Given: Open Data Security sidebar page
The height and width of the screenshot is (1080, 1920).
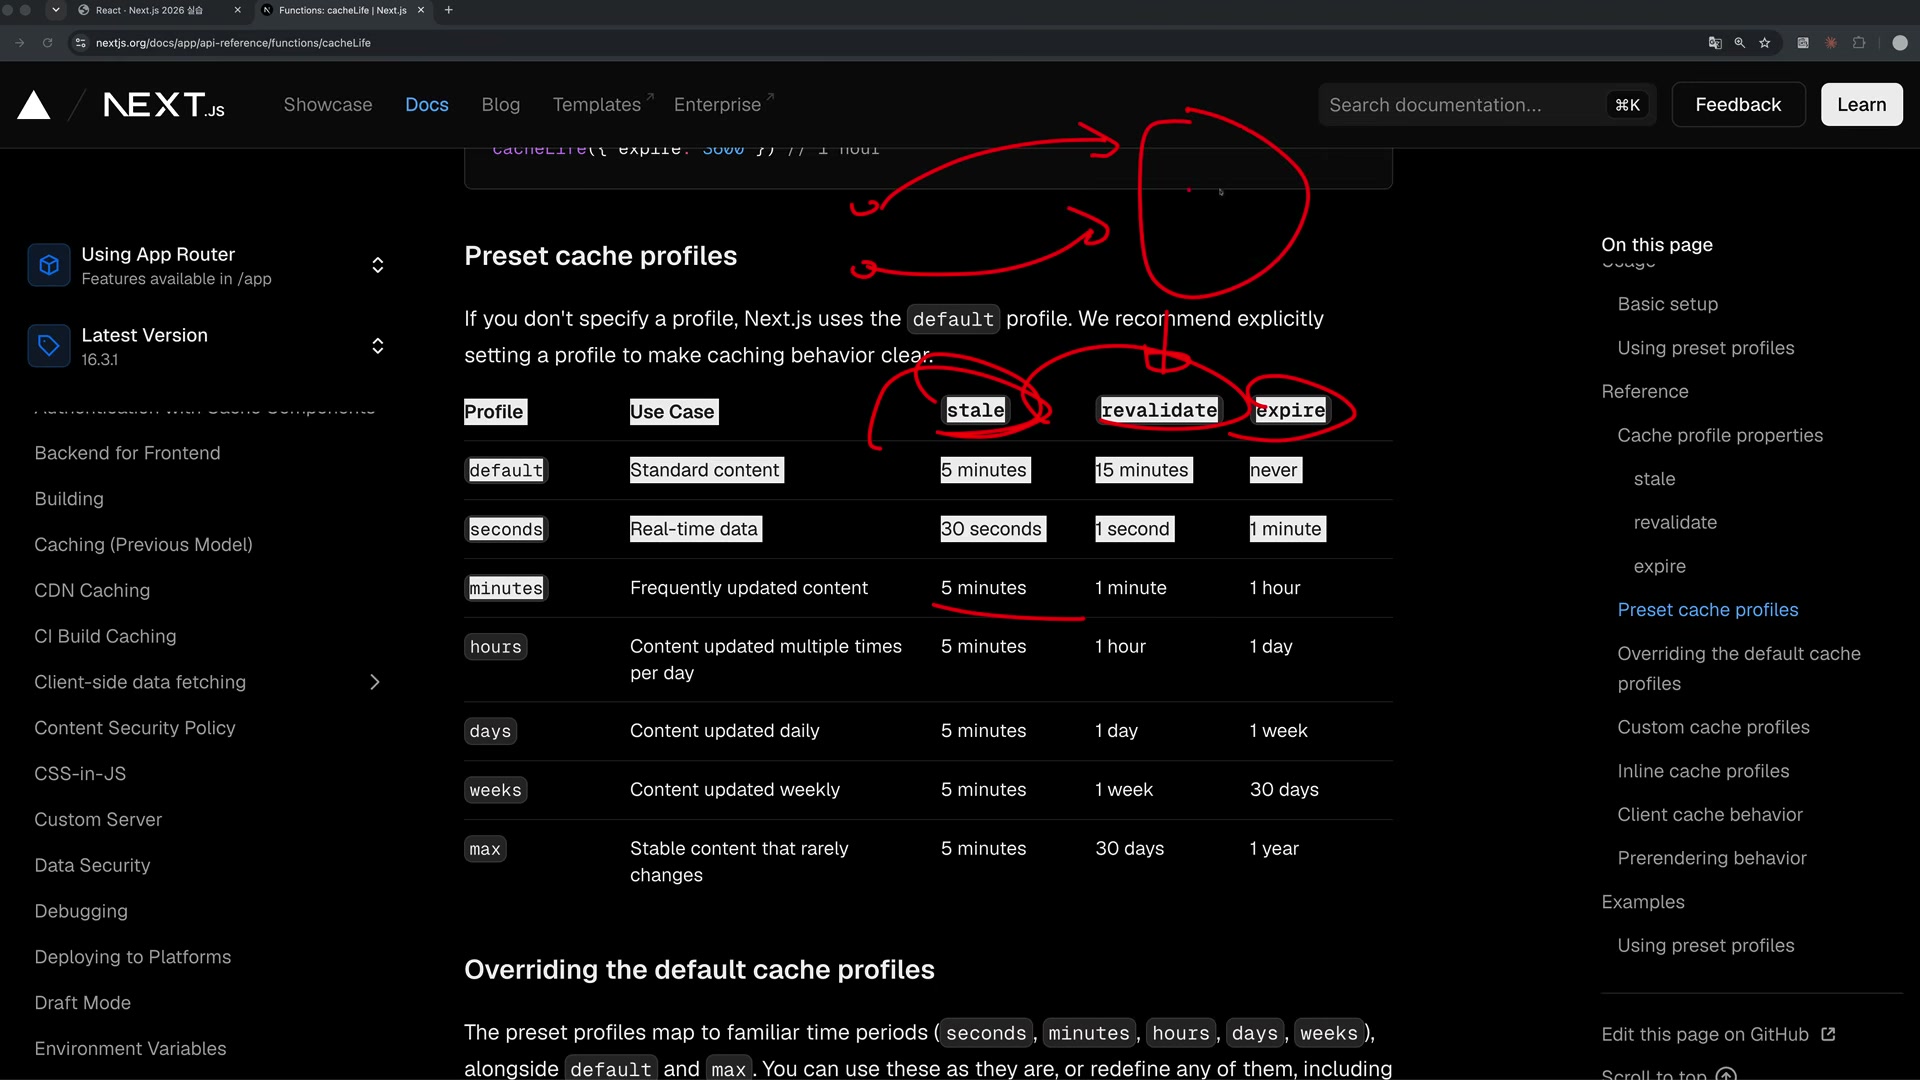Looking at the screenshot, I should [92, 866].
